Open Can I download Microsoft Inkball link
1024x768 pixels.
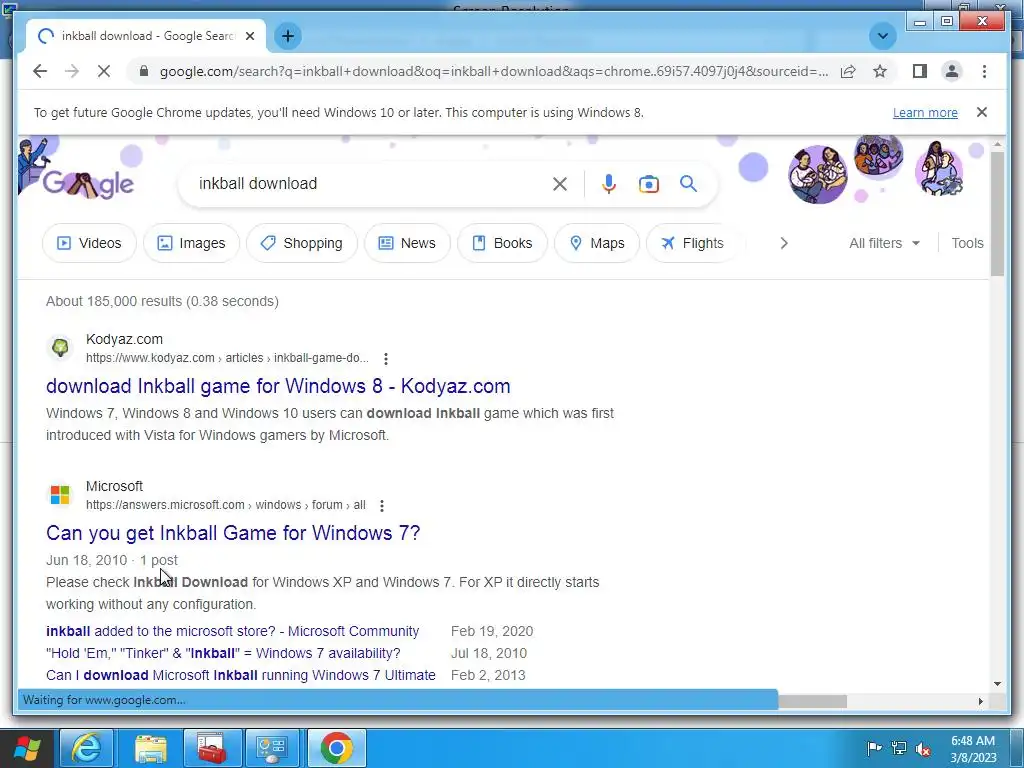240,675
